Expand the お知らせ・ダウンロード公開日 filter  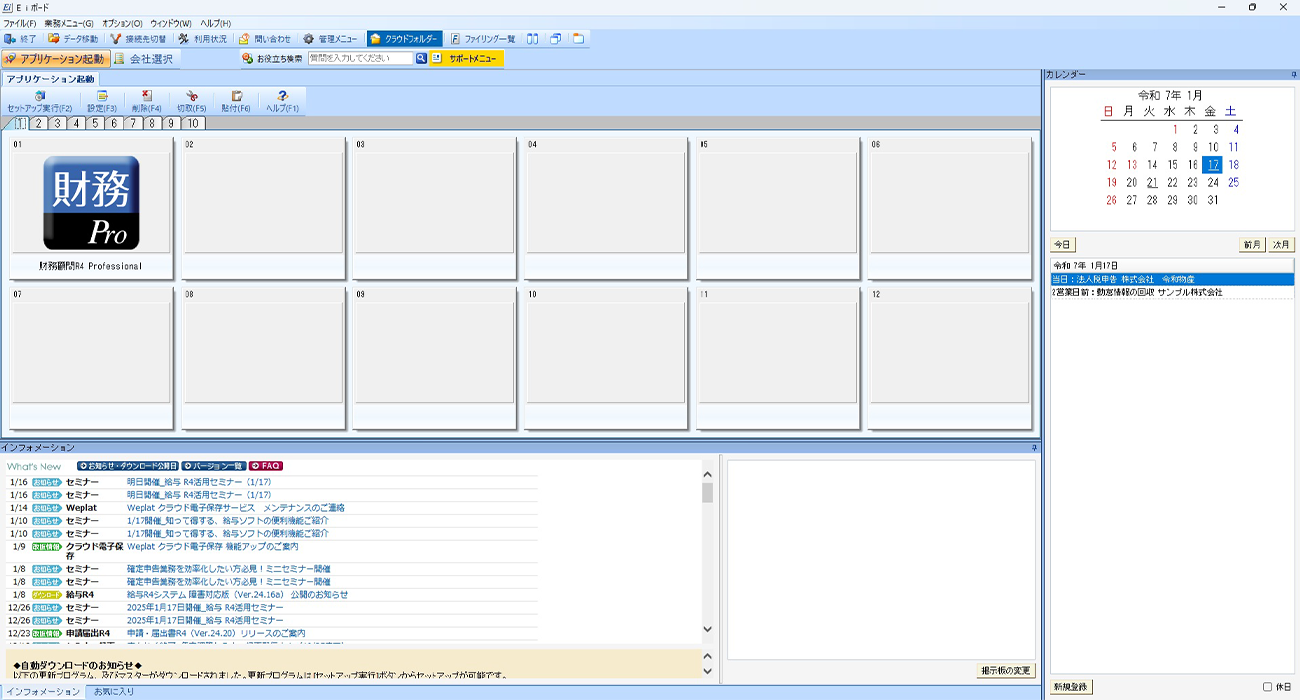point(128,466)
